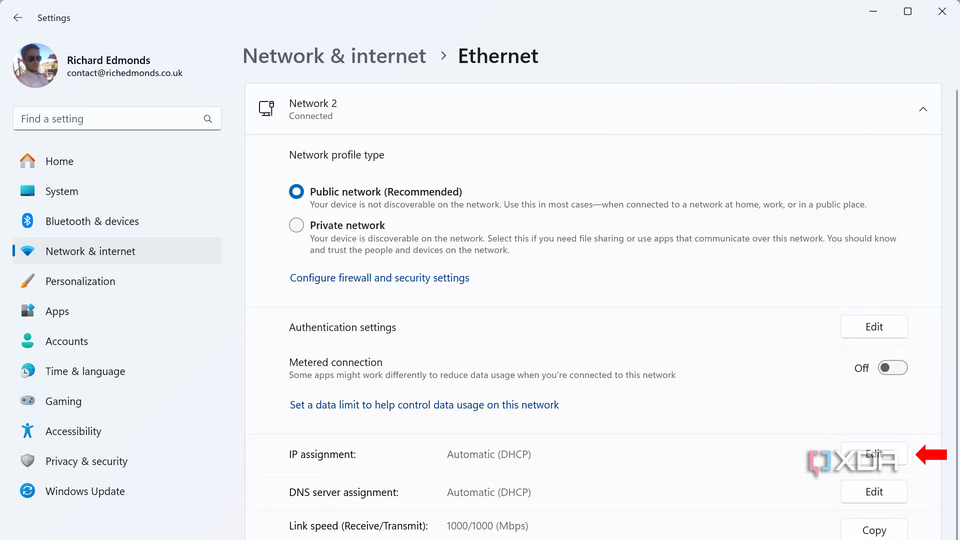Edit Authentication settings
Image resolution: width=960 pixels, height=540 pixels.
(x=874, y=327)
